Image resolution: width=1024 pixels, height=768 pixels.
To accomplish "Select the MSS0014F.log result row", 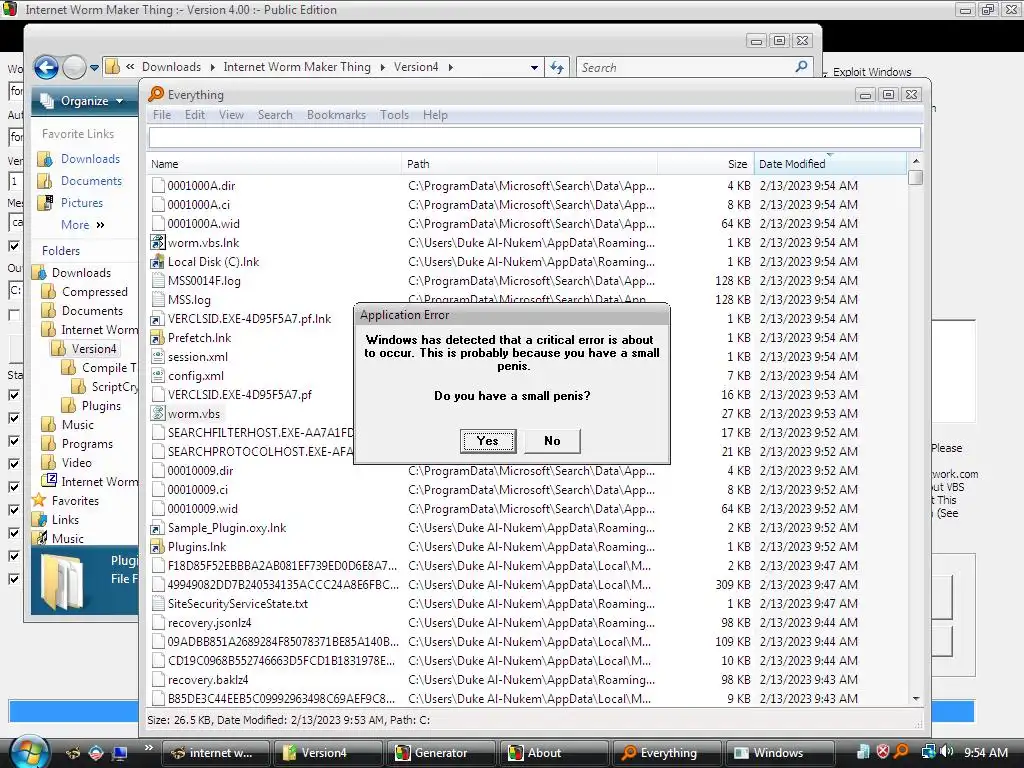I will (528, 281).
